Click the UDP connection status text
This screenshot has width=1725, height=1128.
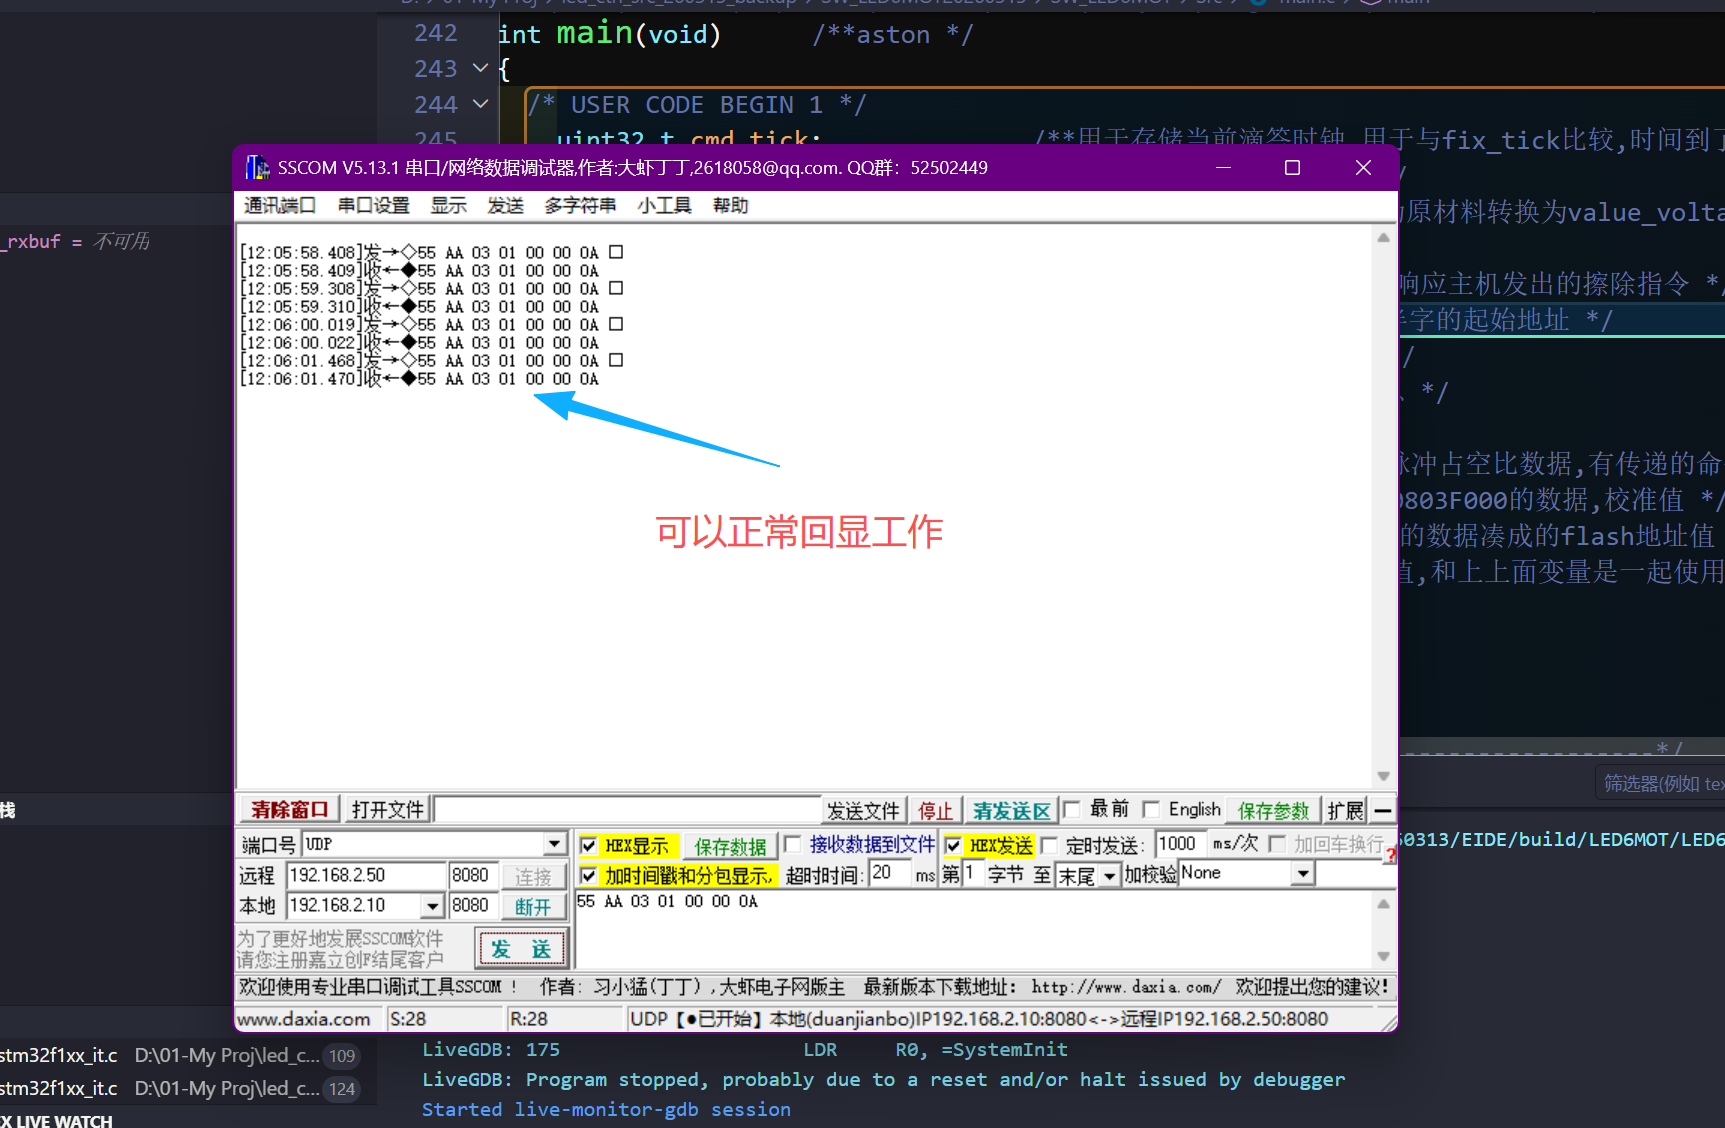979,1019
